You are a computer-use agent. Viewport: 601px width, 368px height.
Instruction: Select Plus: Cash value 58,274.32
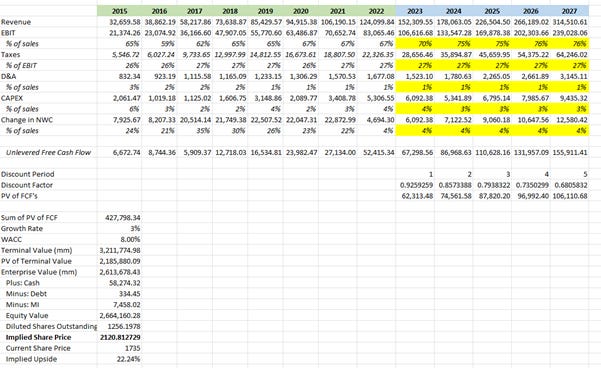125,283
